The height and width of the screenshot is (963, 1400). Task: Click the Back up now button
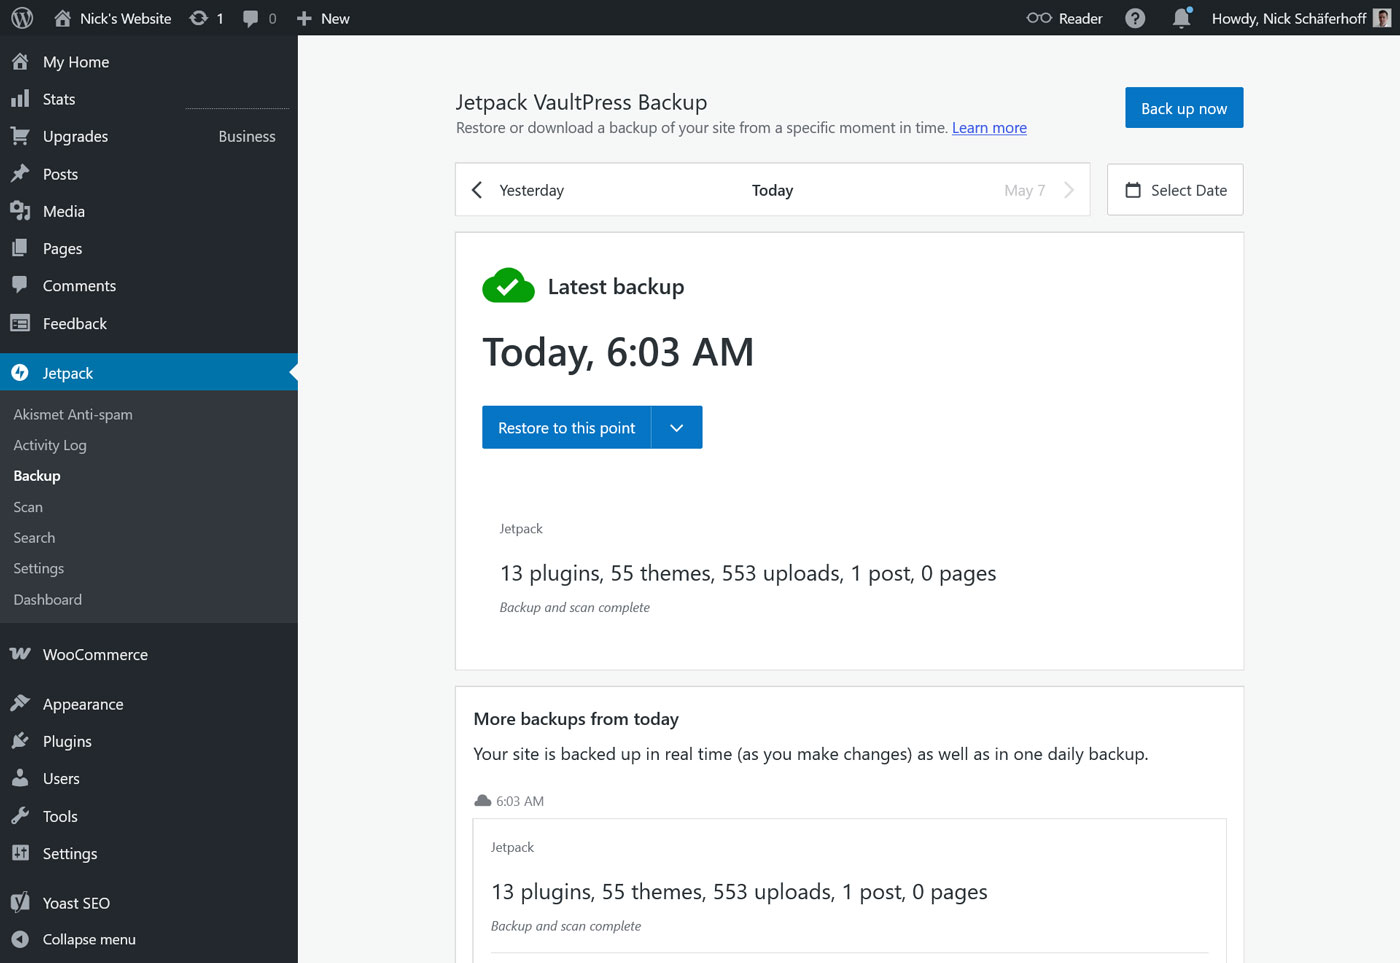click(x=1184, y=108)
